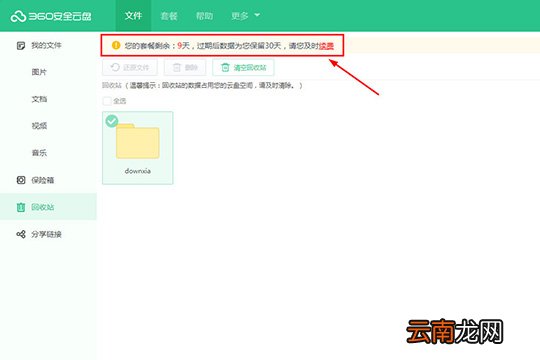Open the 帮助 tab
The height and width of the screenshot is (360, 540).
(204, 16)
